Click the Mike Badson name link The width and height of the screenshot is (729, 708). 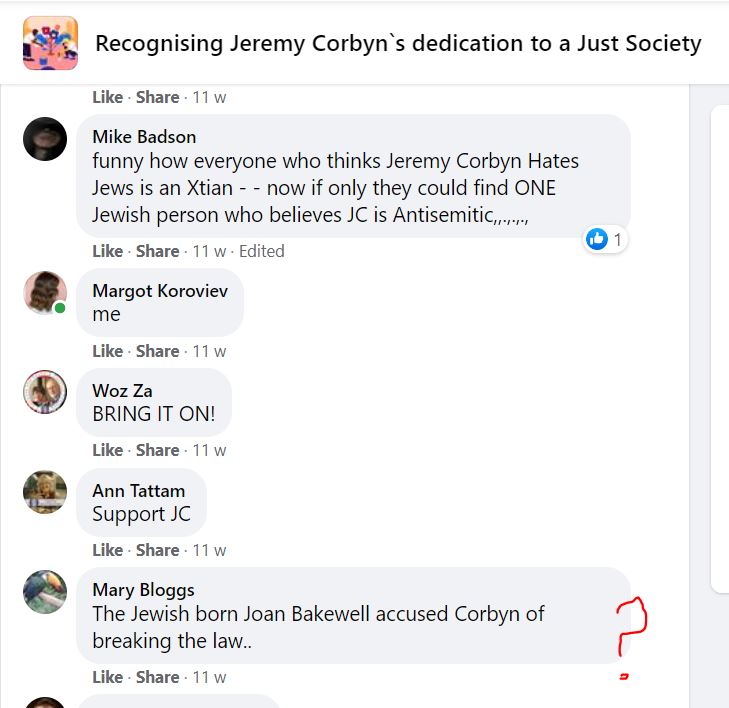click(144, 136)
